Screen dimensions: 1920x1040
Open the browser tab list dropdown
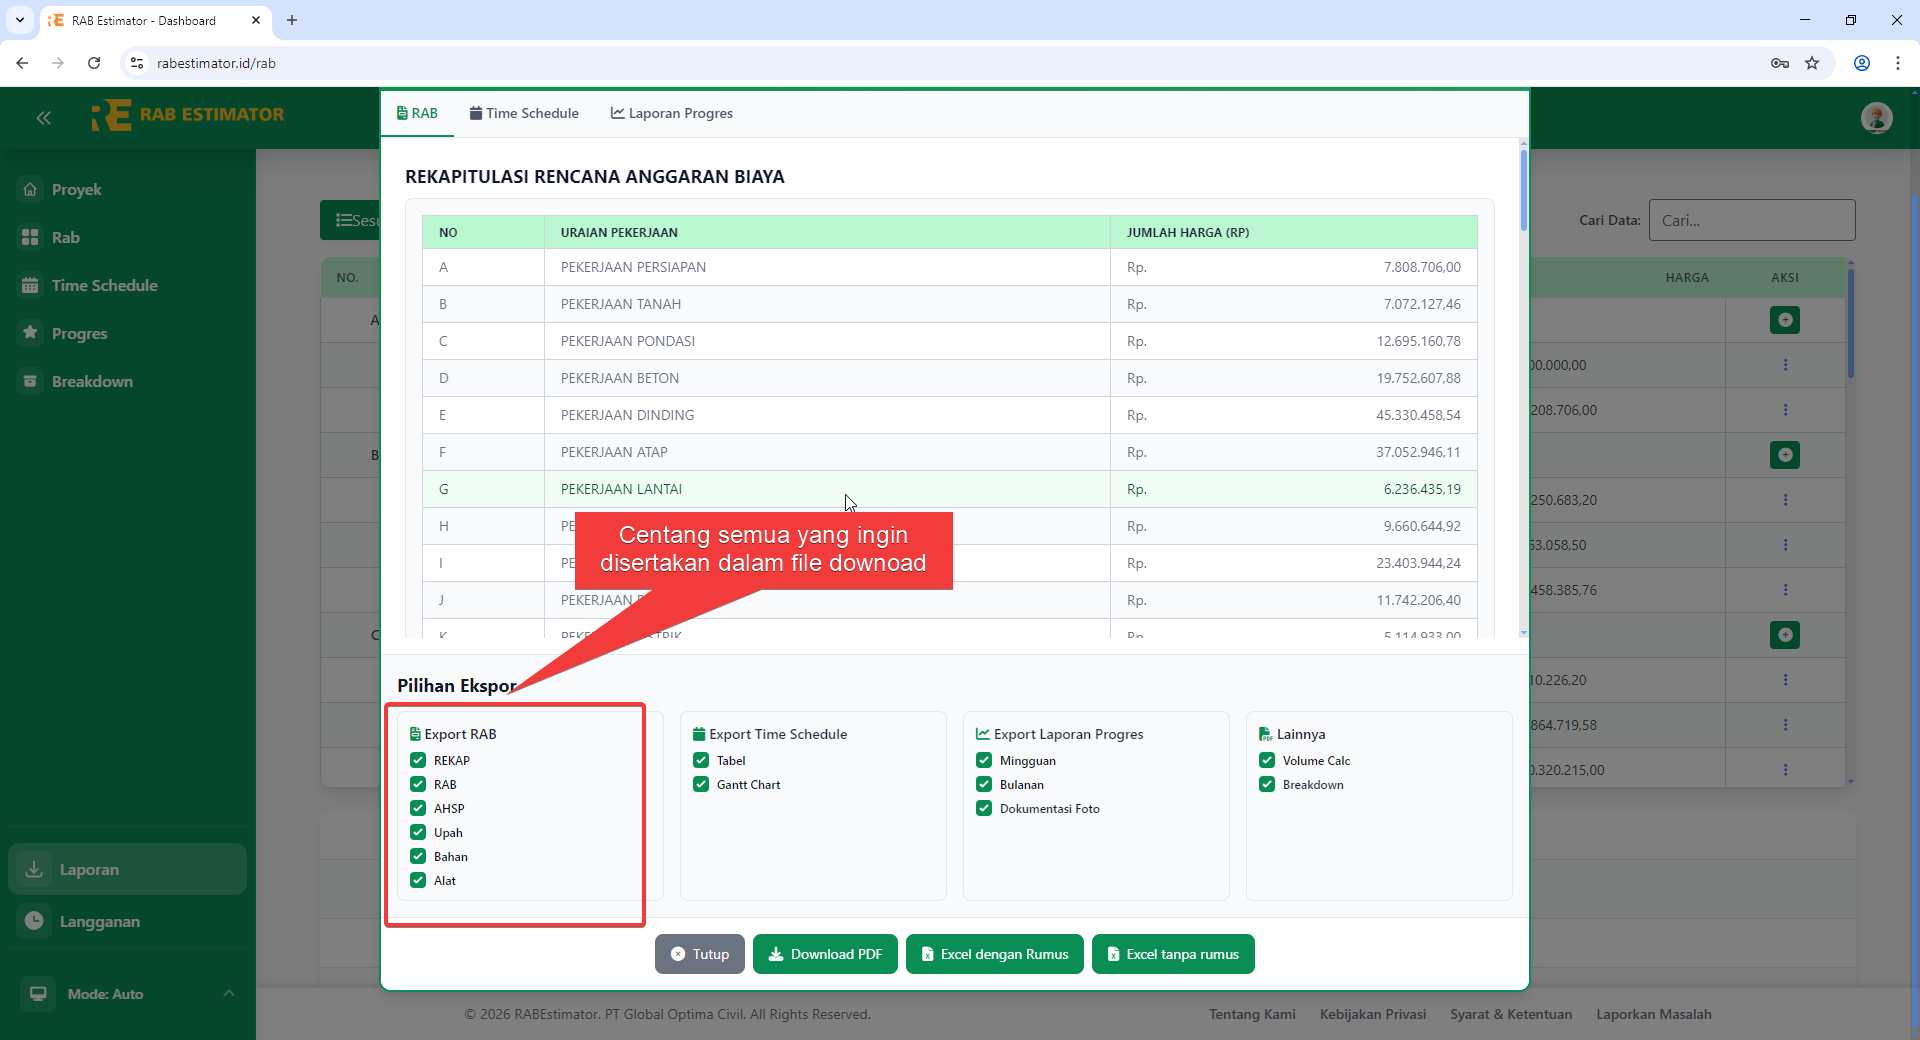pyautogui.click(x=20, y=20)
